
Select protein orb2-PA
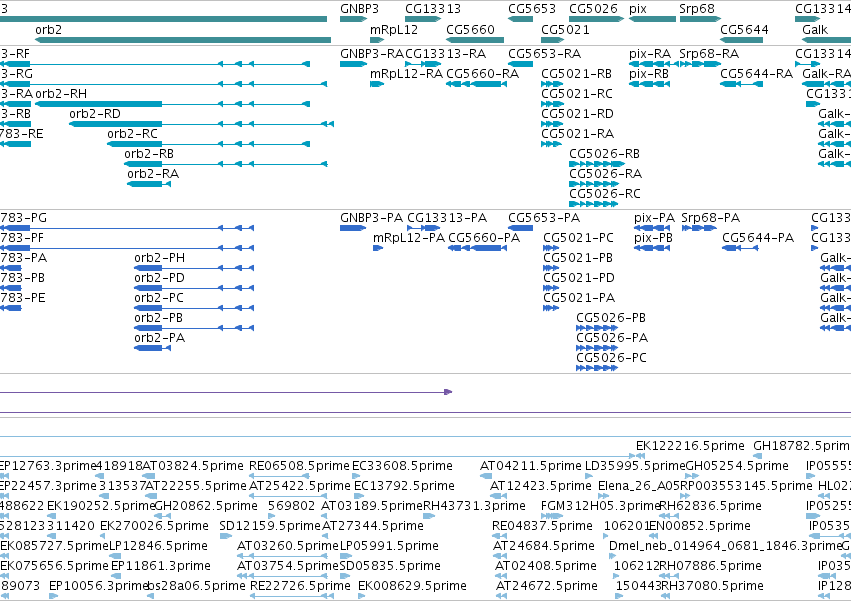(160, 338)
